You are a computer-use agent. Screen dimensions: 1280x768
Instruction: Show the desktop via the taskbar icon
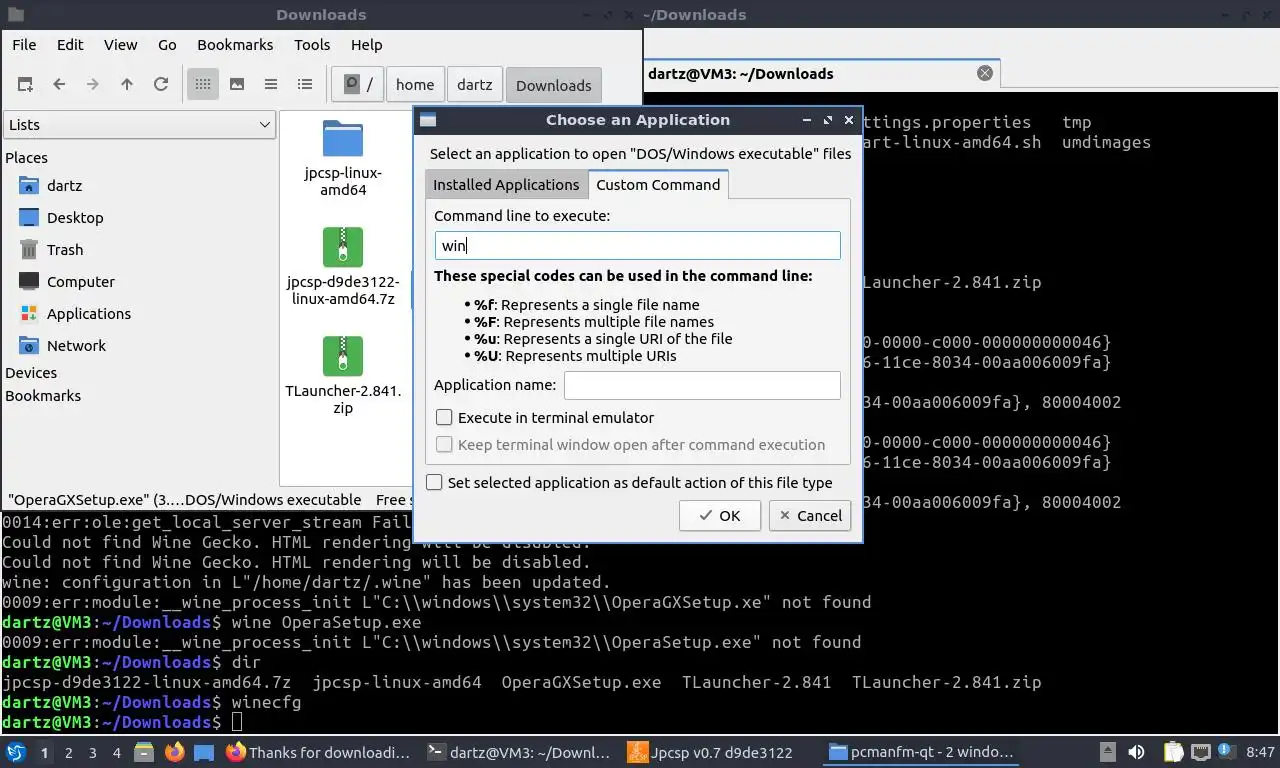[204, 752]
